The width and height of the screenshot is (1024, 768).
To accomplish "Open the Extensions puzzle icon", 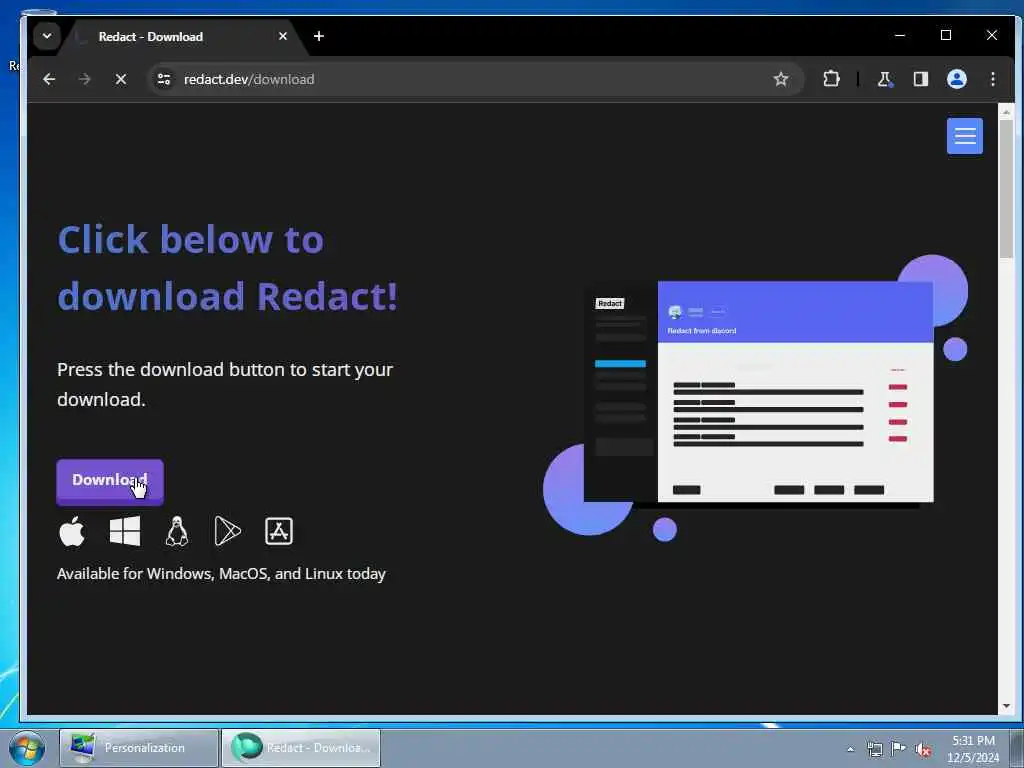I will pos(831,79).
